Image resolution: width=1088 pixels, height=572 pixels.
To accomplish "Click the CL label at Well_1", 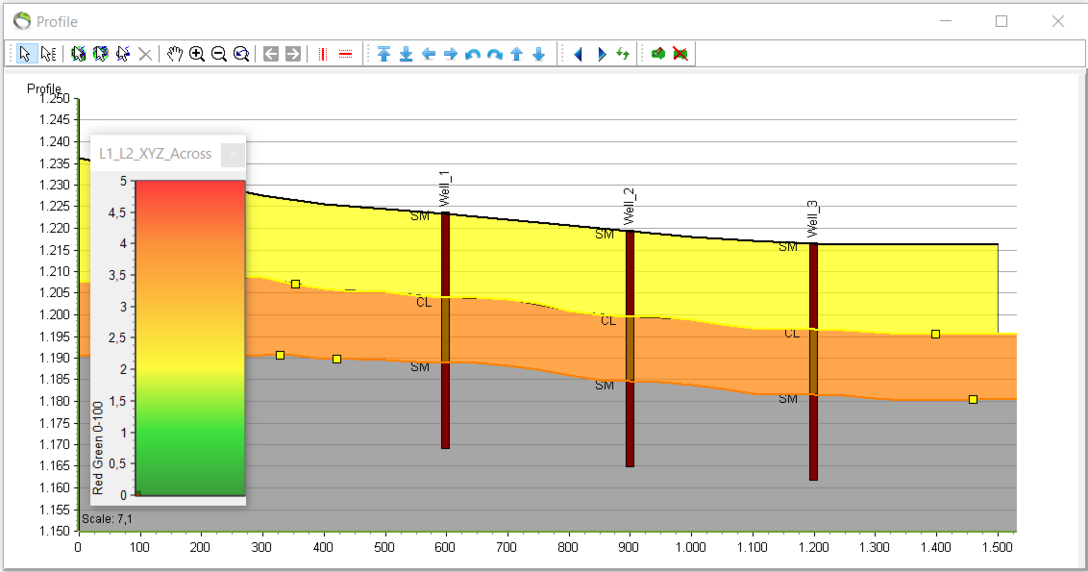I will pos(424,303).
